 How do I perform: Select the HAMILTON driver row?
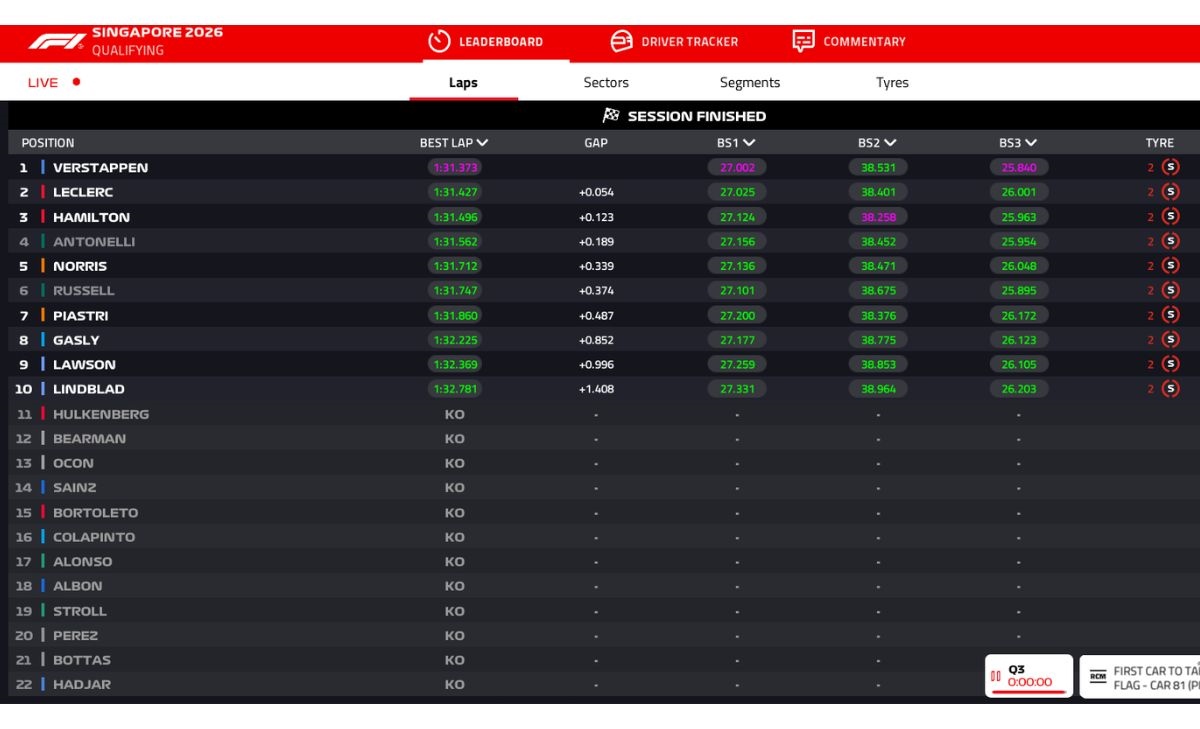(603, 217)
